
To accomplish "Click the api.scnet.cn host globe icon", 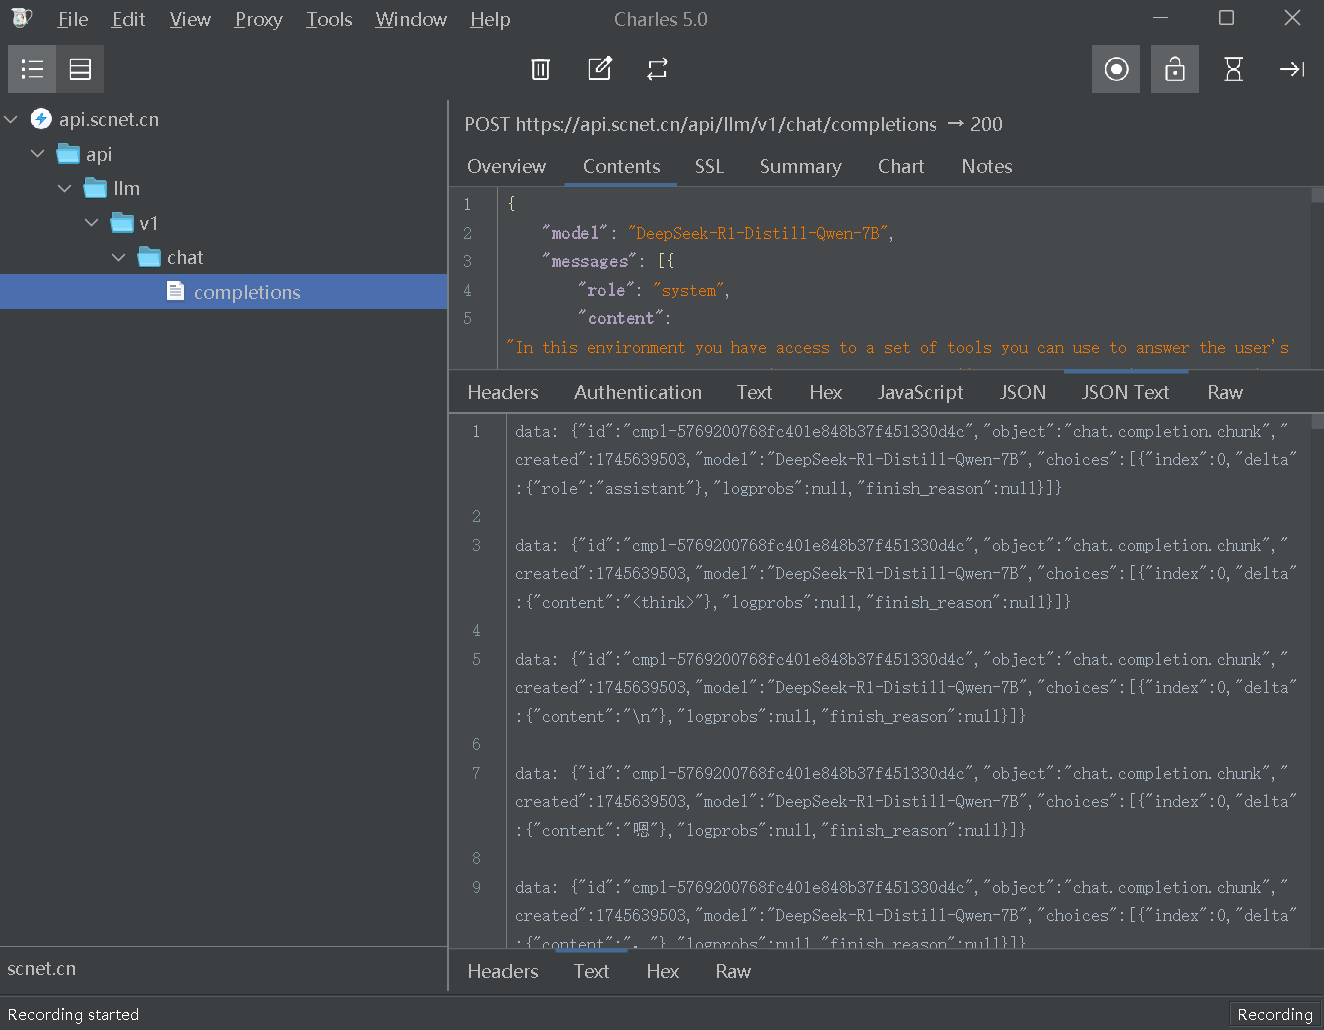I will (41, 119).
